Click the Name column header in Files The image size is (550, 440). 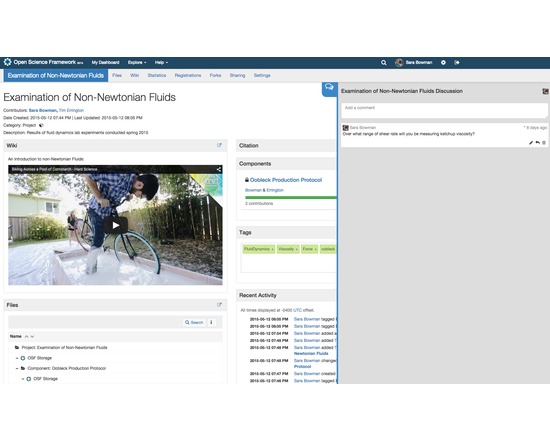[15, 336]
